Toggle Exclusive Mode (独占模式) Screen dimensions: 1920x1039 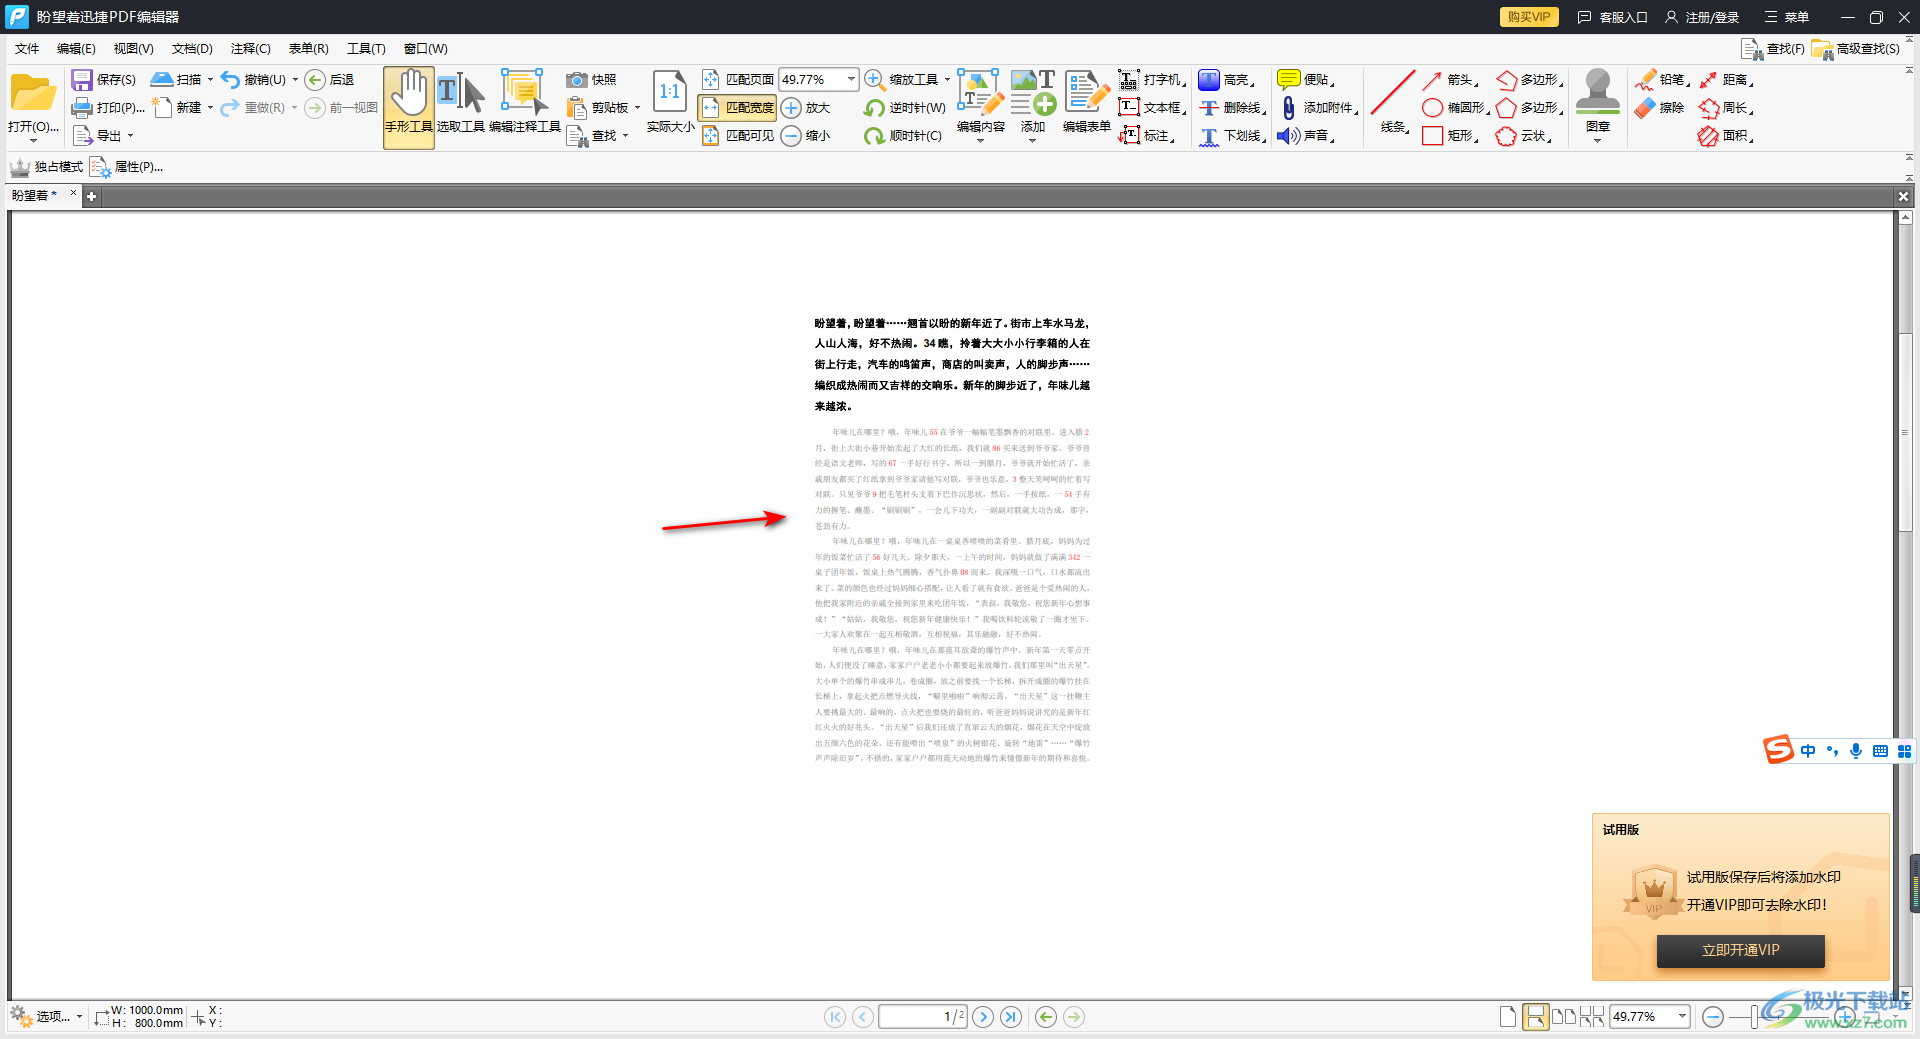click(46, 167)
